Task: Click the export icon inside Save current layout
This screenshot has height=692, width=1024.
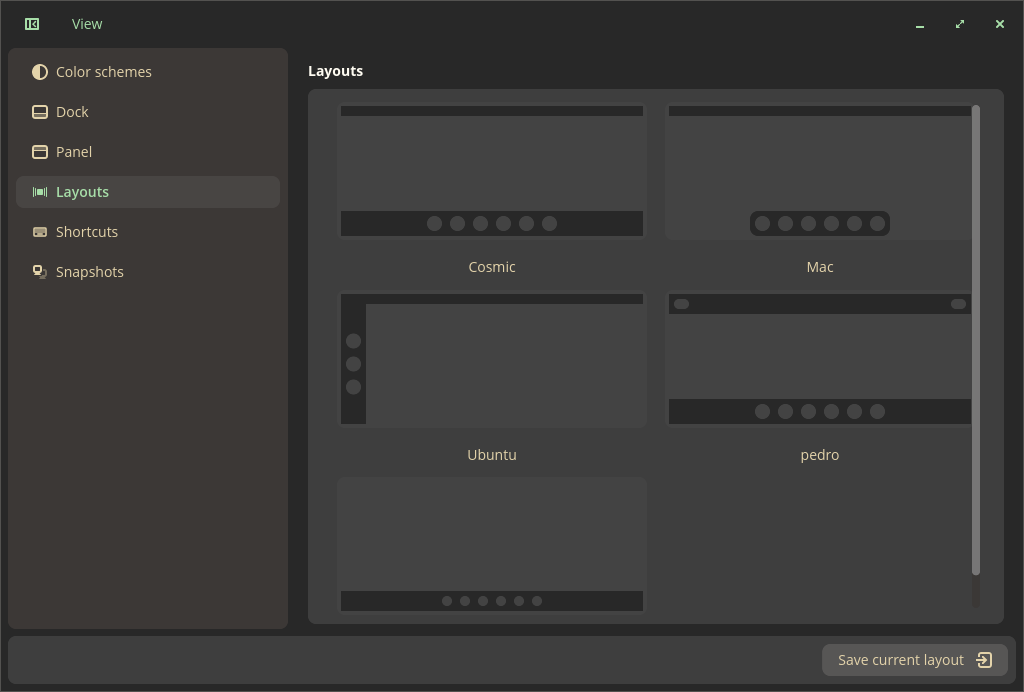Action: coord(984,659)
